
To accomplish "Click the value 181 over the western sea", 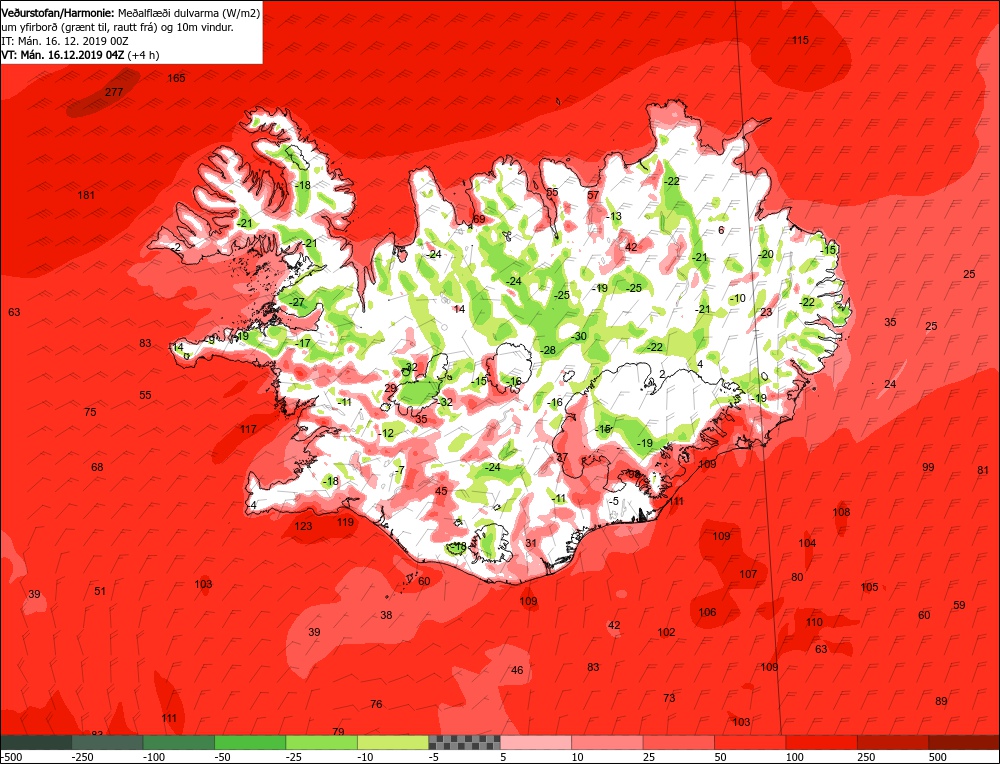I will pyautogui.click(x=86, y=195).
